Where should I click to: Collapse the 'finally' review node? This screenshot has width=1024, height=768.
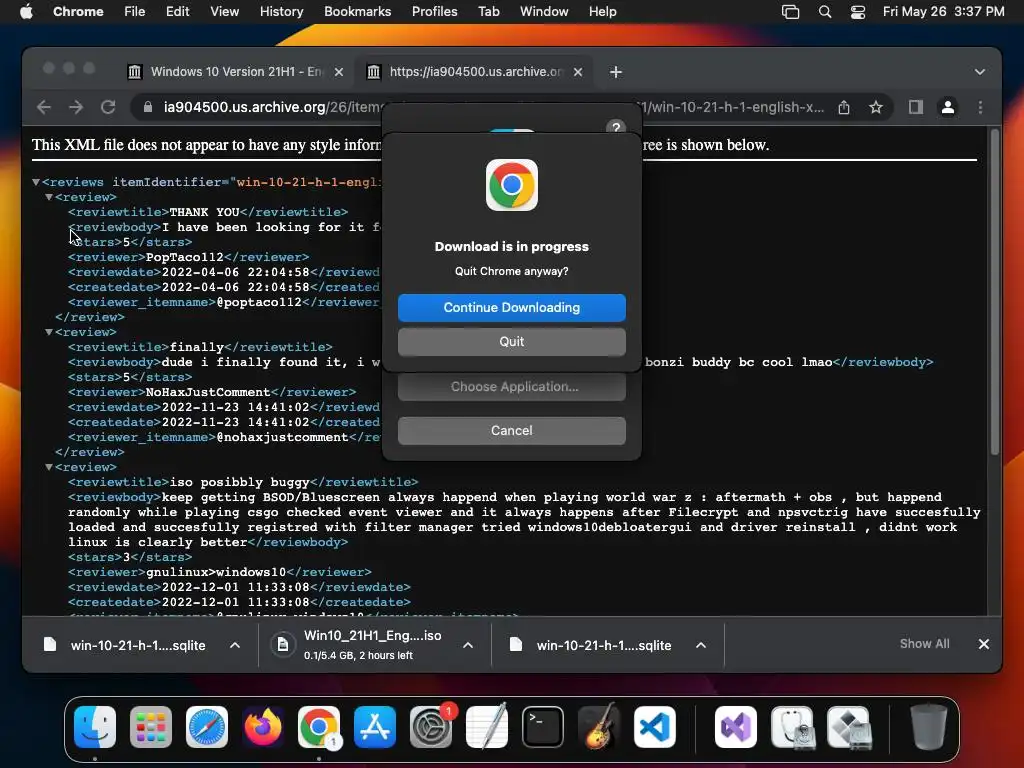pyautogui.click(x=49, y=332)
